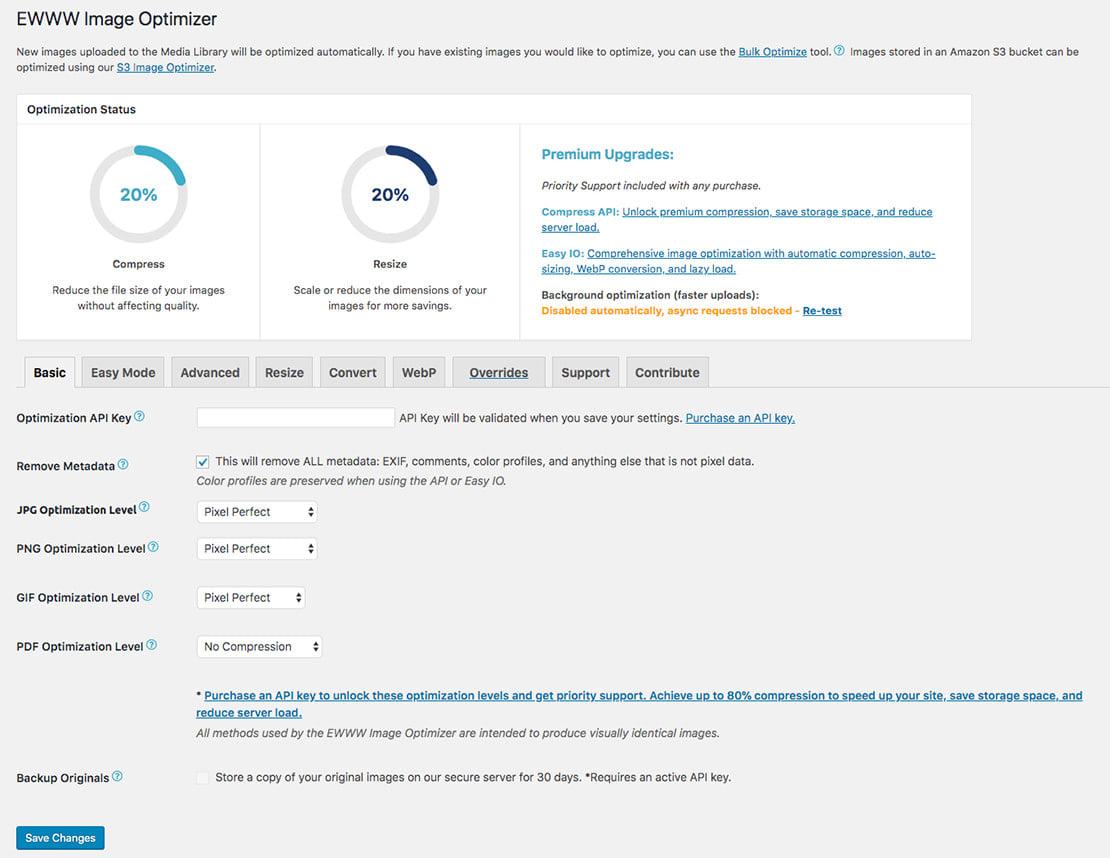Click the Re-test link

click(822, 311)
